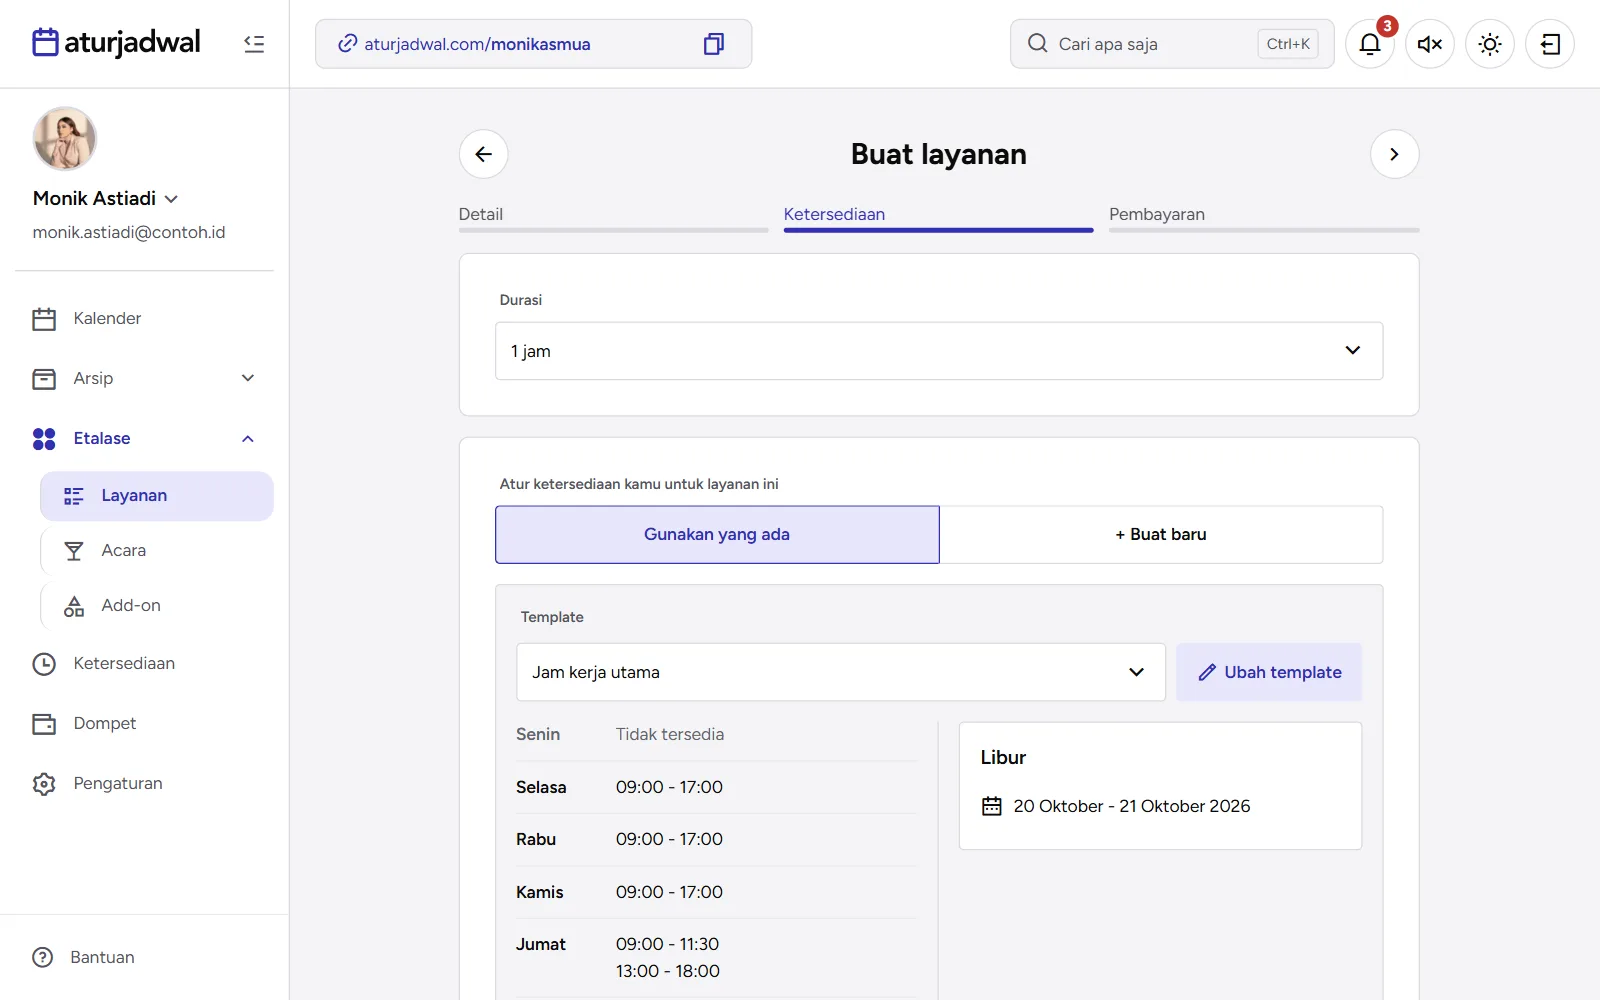
Task: Switch to the Ketersediaan tab
Action: pyautogui.click(x=938, y=216)
